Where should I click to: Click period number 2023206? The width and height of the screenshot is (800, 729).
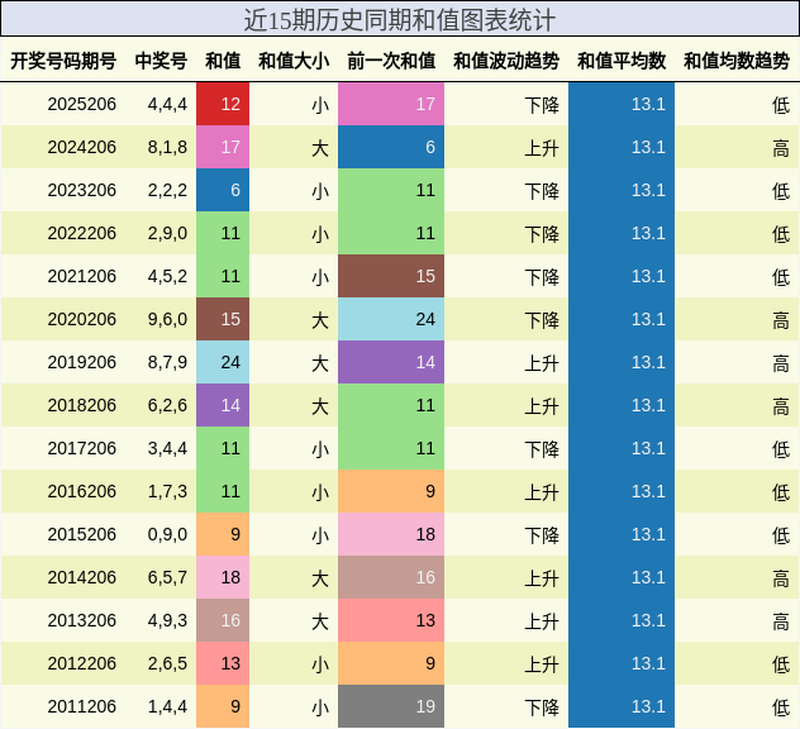click(x=82, y=190)
